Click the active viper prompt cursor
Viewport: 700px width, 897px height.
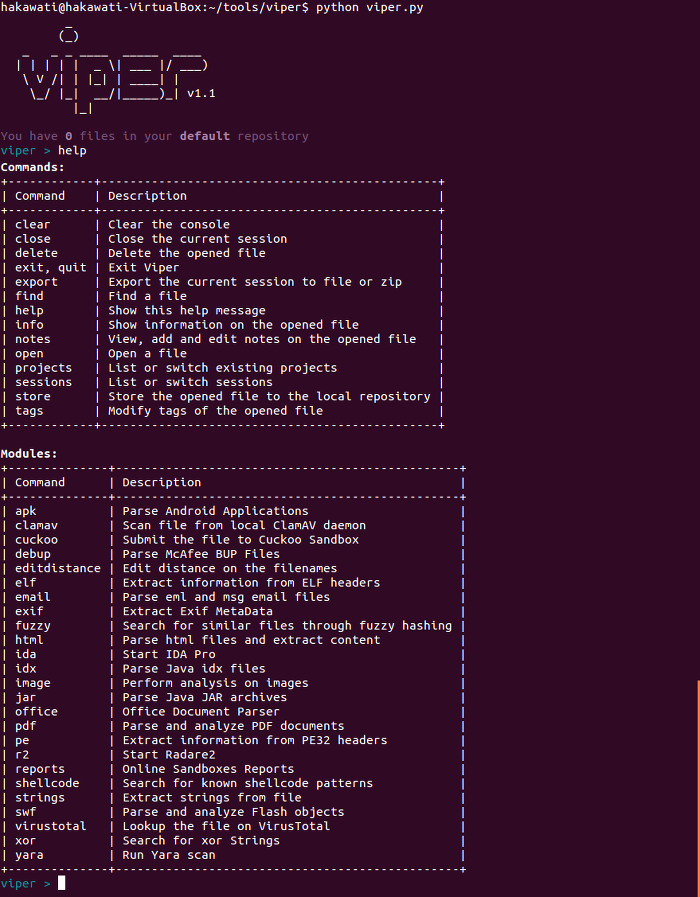tap(62, 883)
